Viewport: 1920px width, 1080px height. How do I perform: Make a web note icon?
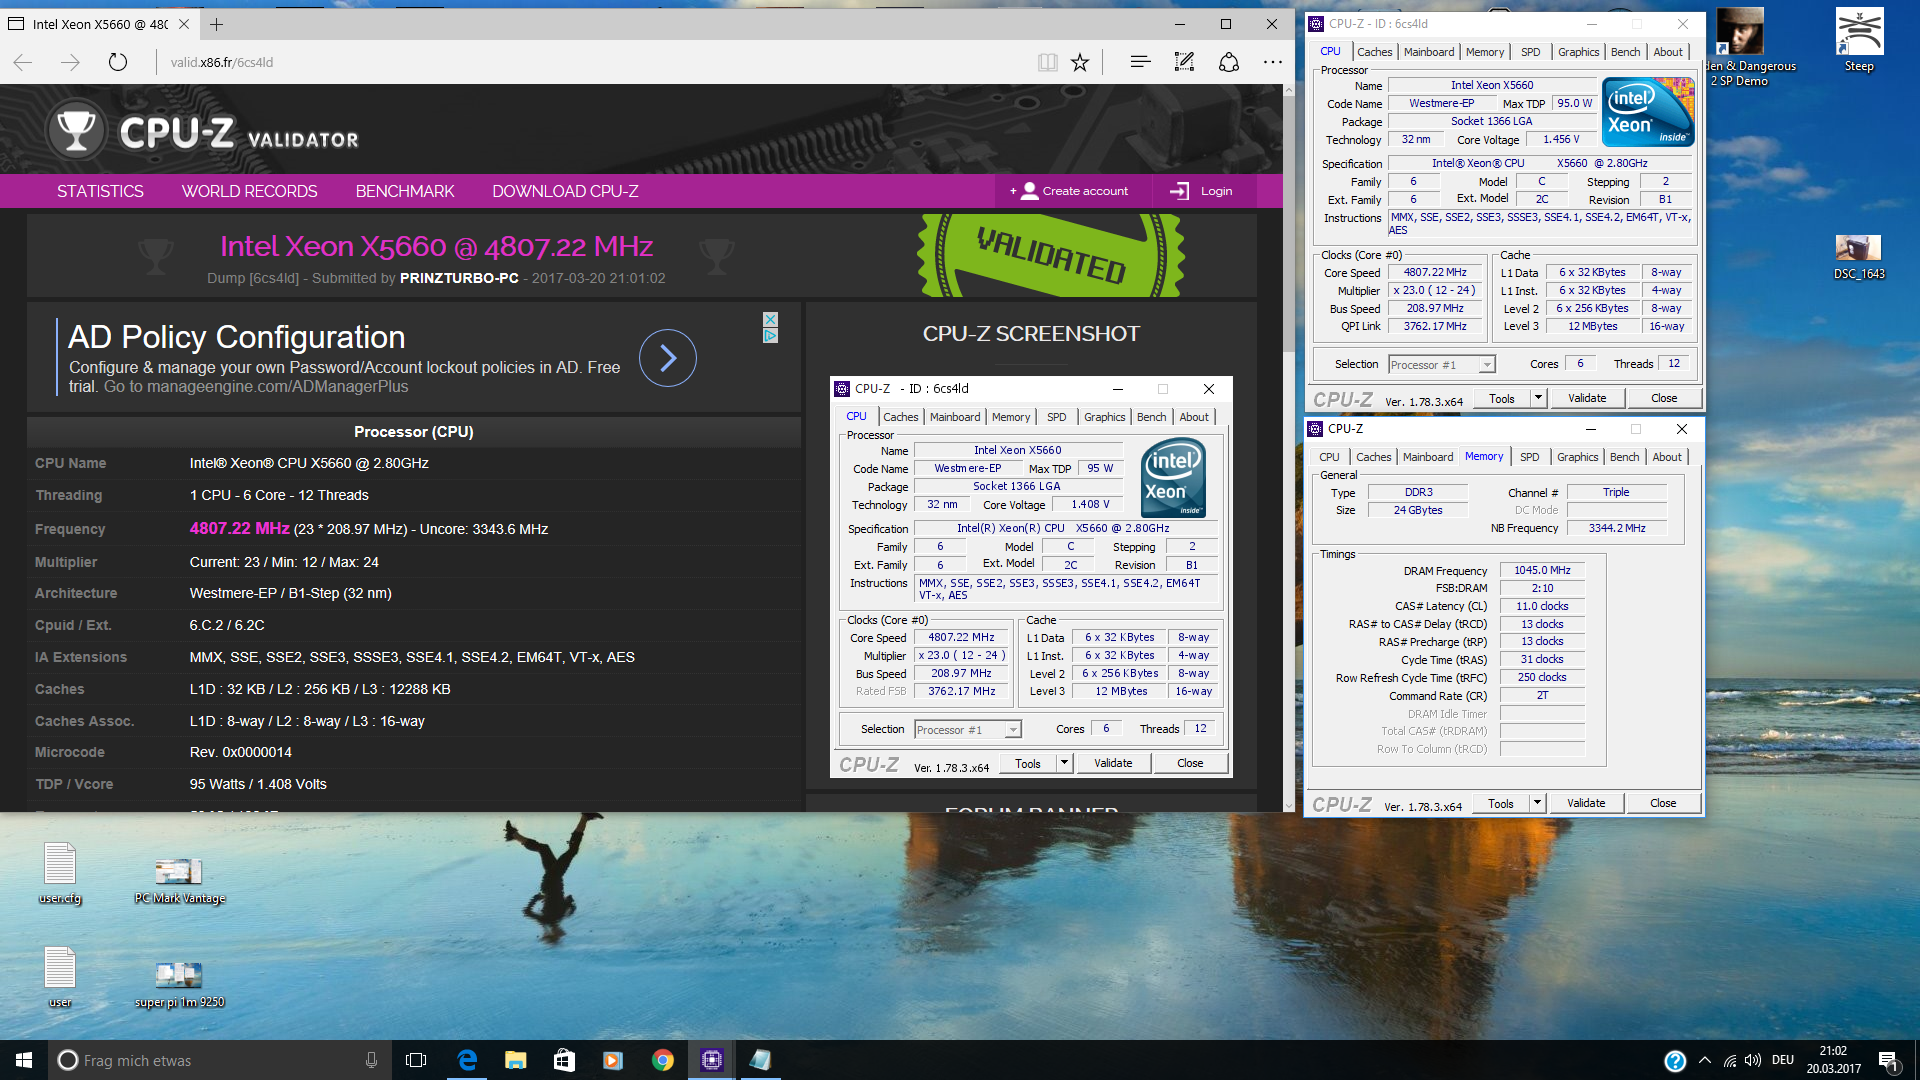click(1184, 62)
